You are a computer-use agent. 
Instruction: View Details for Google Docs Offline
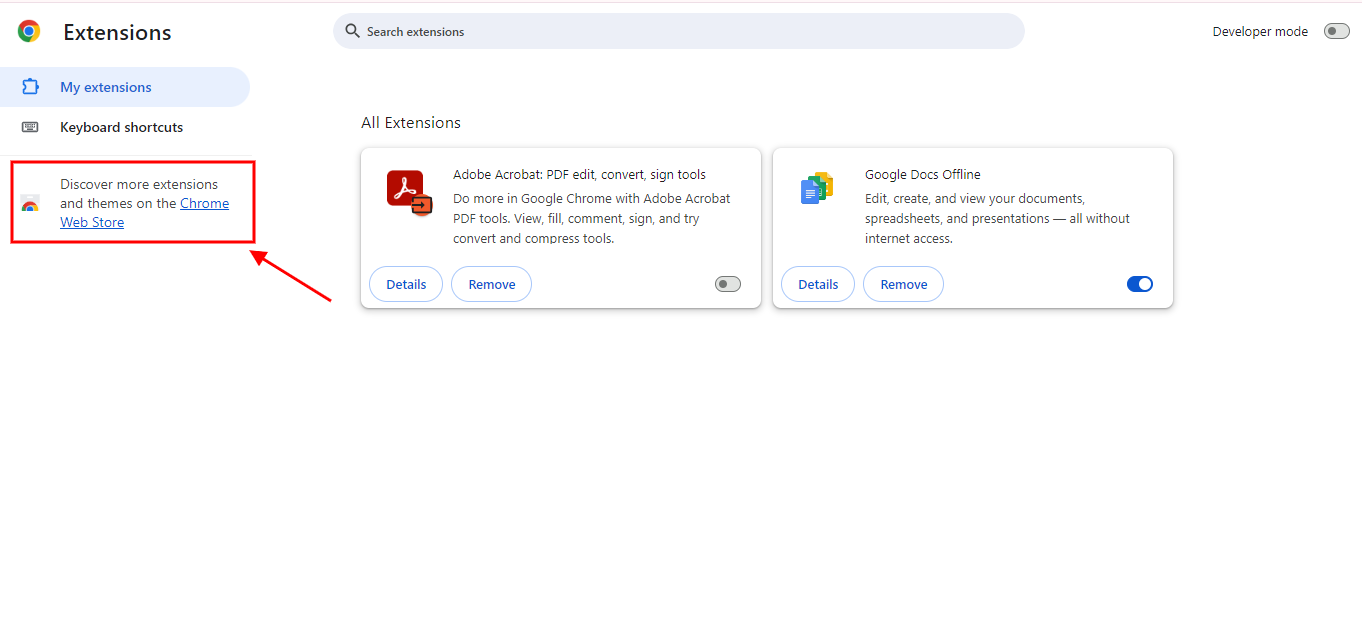click(x=818, y=284)
